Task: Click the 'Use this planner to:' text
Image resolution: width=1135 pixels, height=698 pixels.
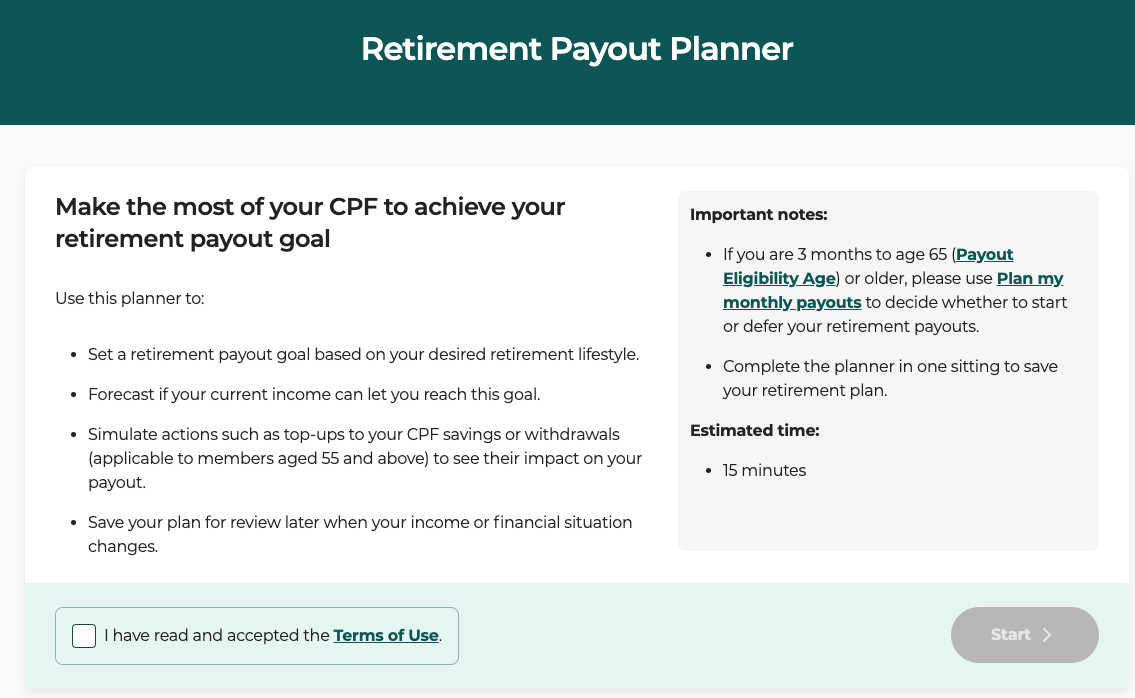Action: coord(130,298)
